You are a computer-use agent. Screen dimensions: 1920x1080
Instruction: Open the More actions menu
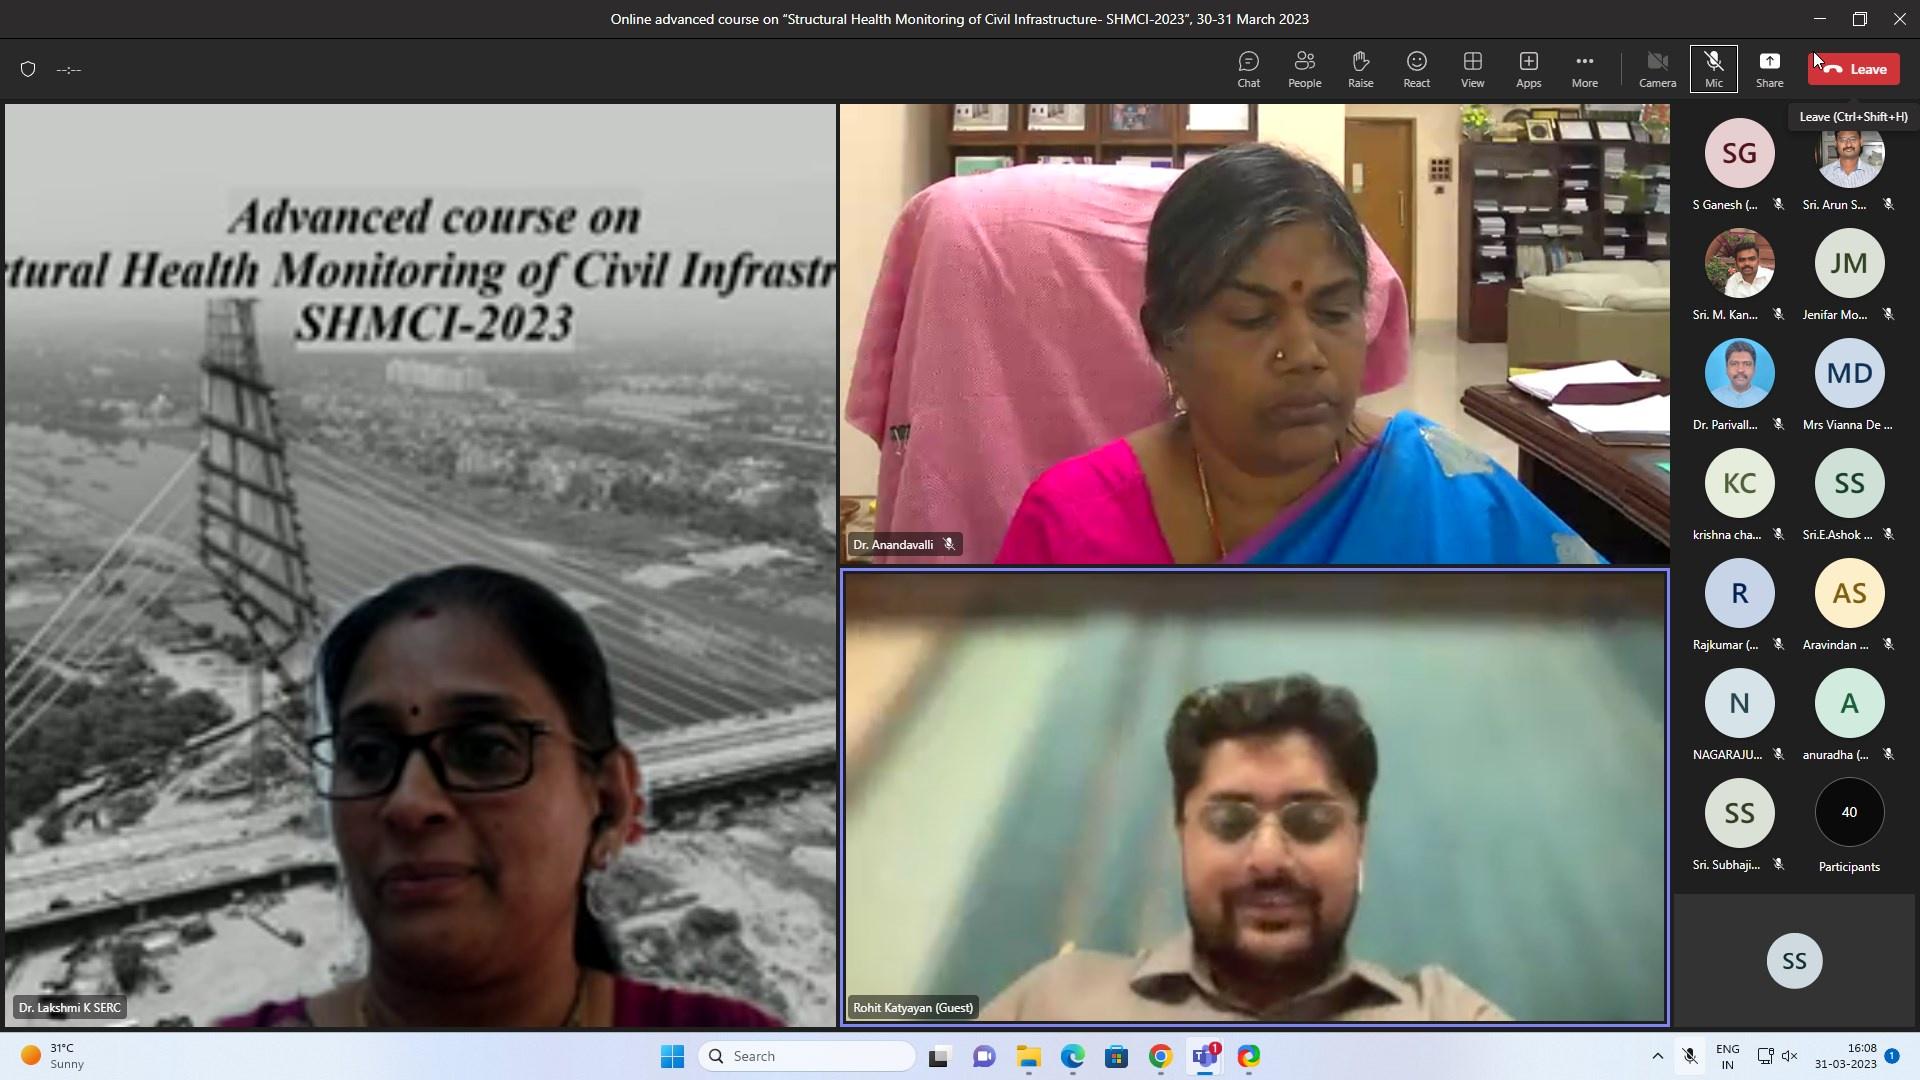(x=1584, y=69)
